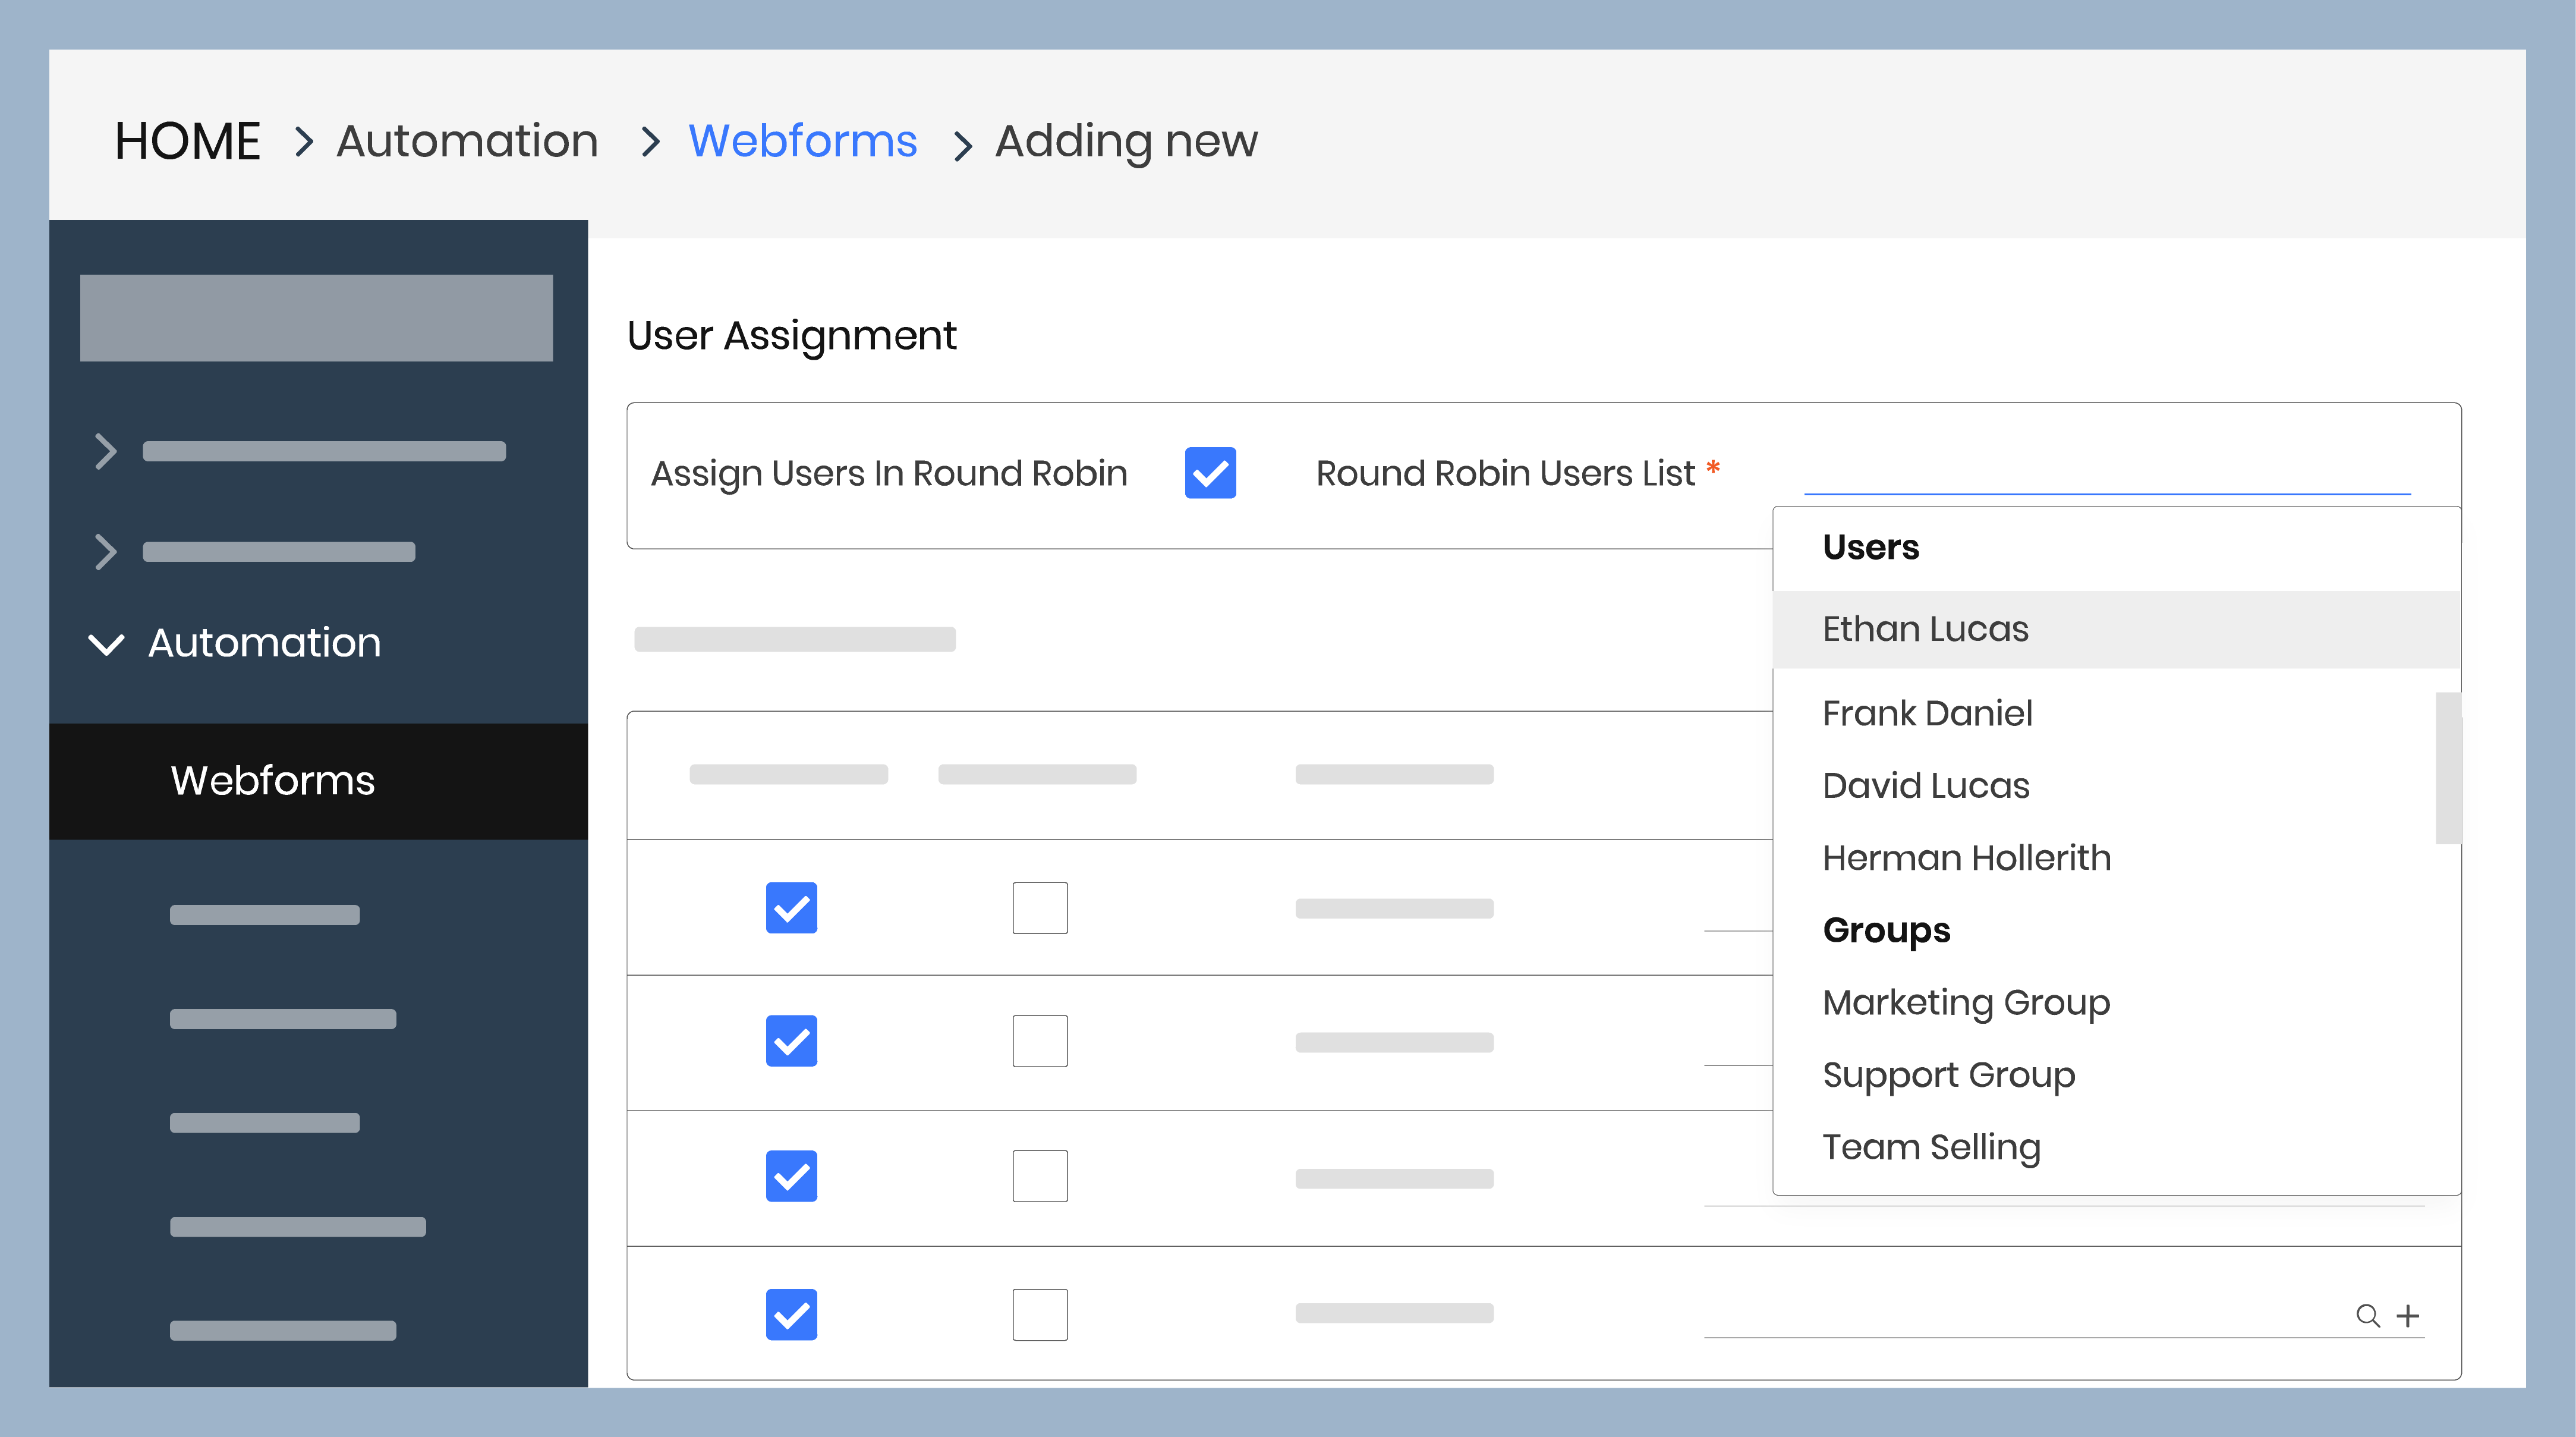Screen dimensions: 2576x1437
Task: Collapse the Automation sidebar section
Action: 106,643
